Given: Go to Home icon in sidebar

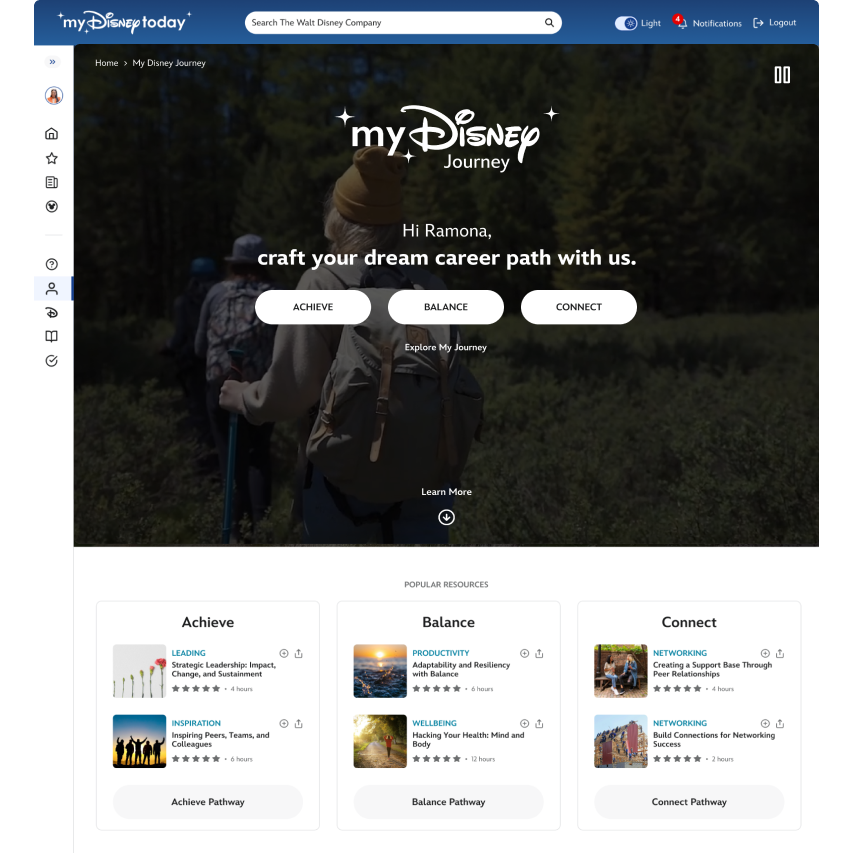Looking at the screenshot, I should [x=52, y=133].
